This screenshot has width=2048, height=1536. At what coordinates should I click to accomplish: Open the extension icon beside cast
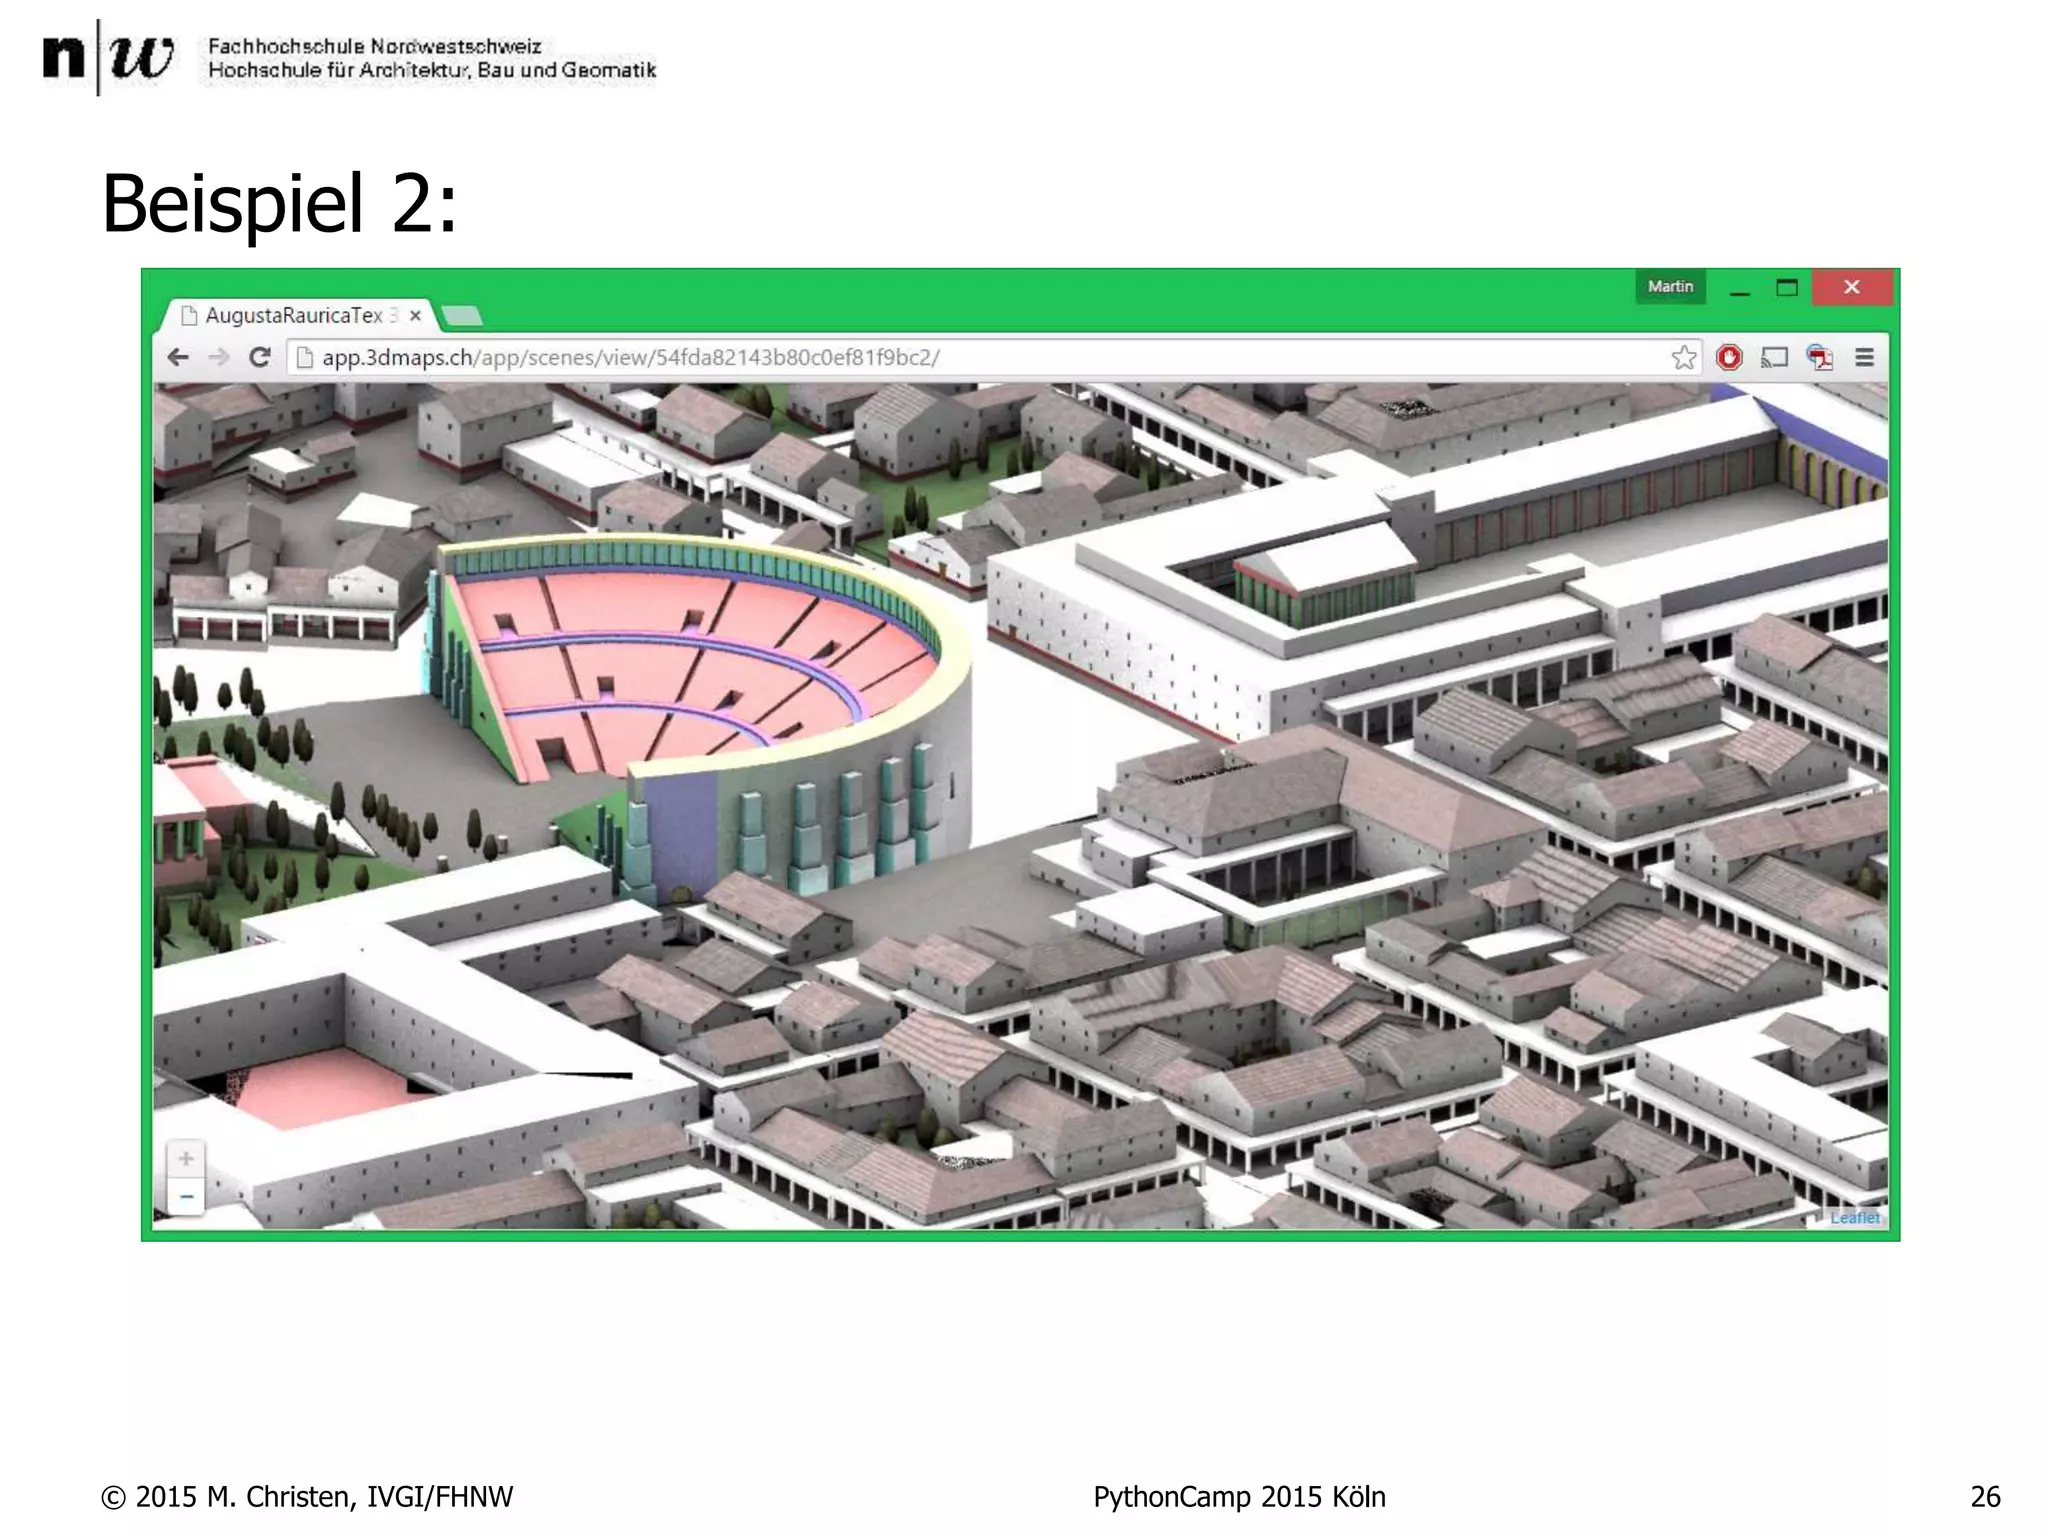(1819, 358)
